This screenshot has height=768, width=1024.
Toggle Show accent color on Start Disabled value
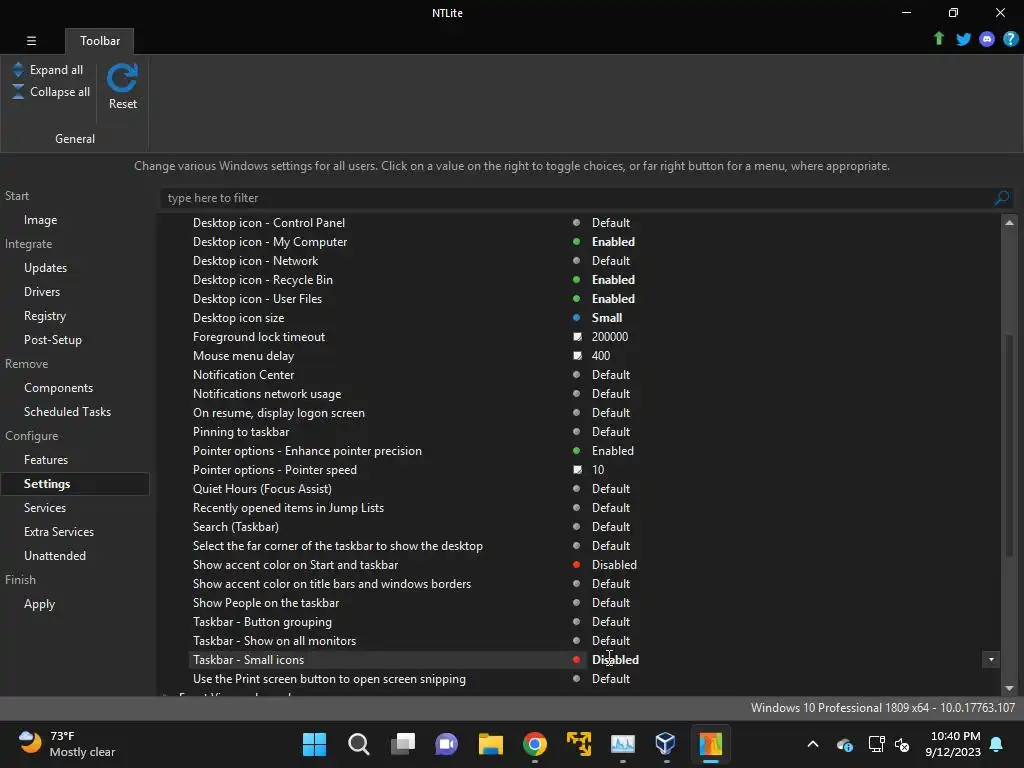(x=614, y=565)
